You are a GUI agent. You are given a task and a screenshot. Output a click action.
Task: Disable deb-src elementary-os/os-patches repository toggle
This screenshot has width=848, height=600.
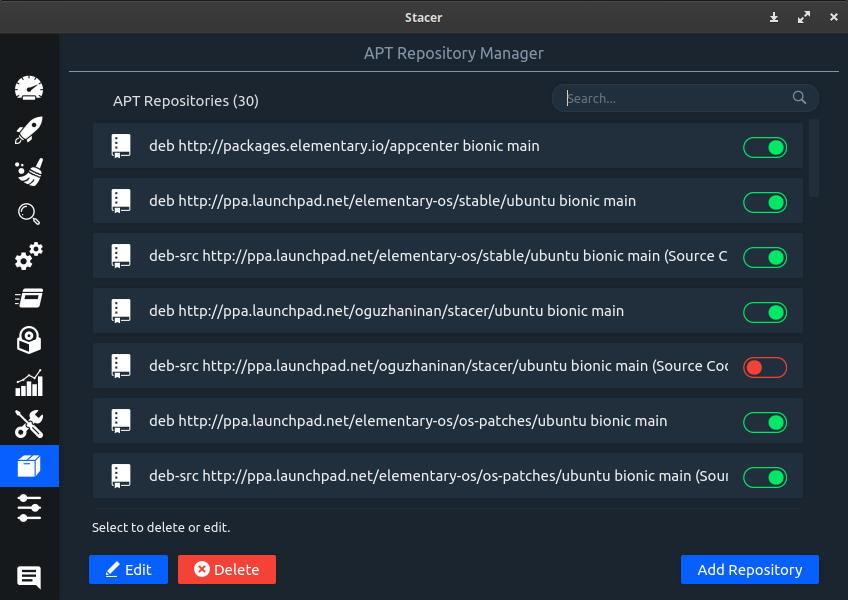765,477
